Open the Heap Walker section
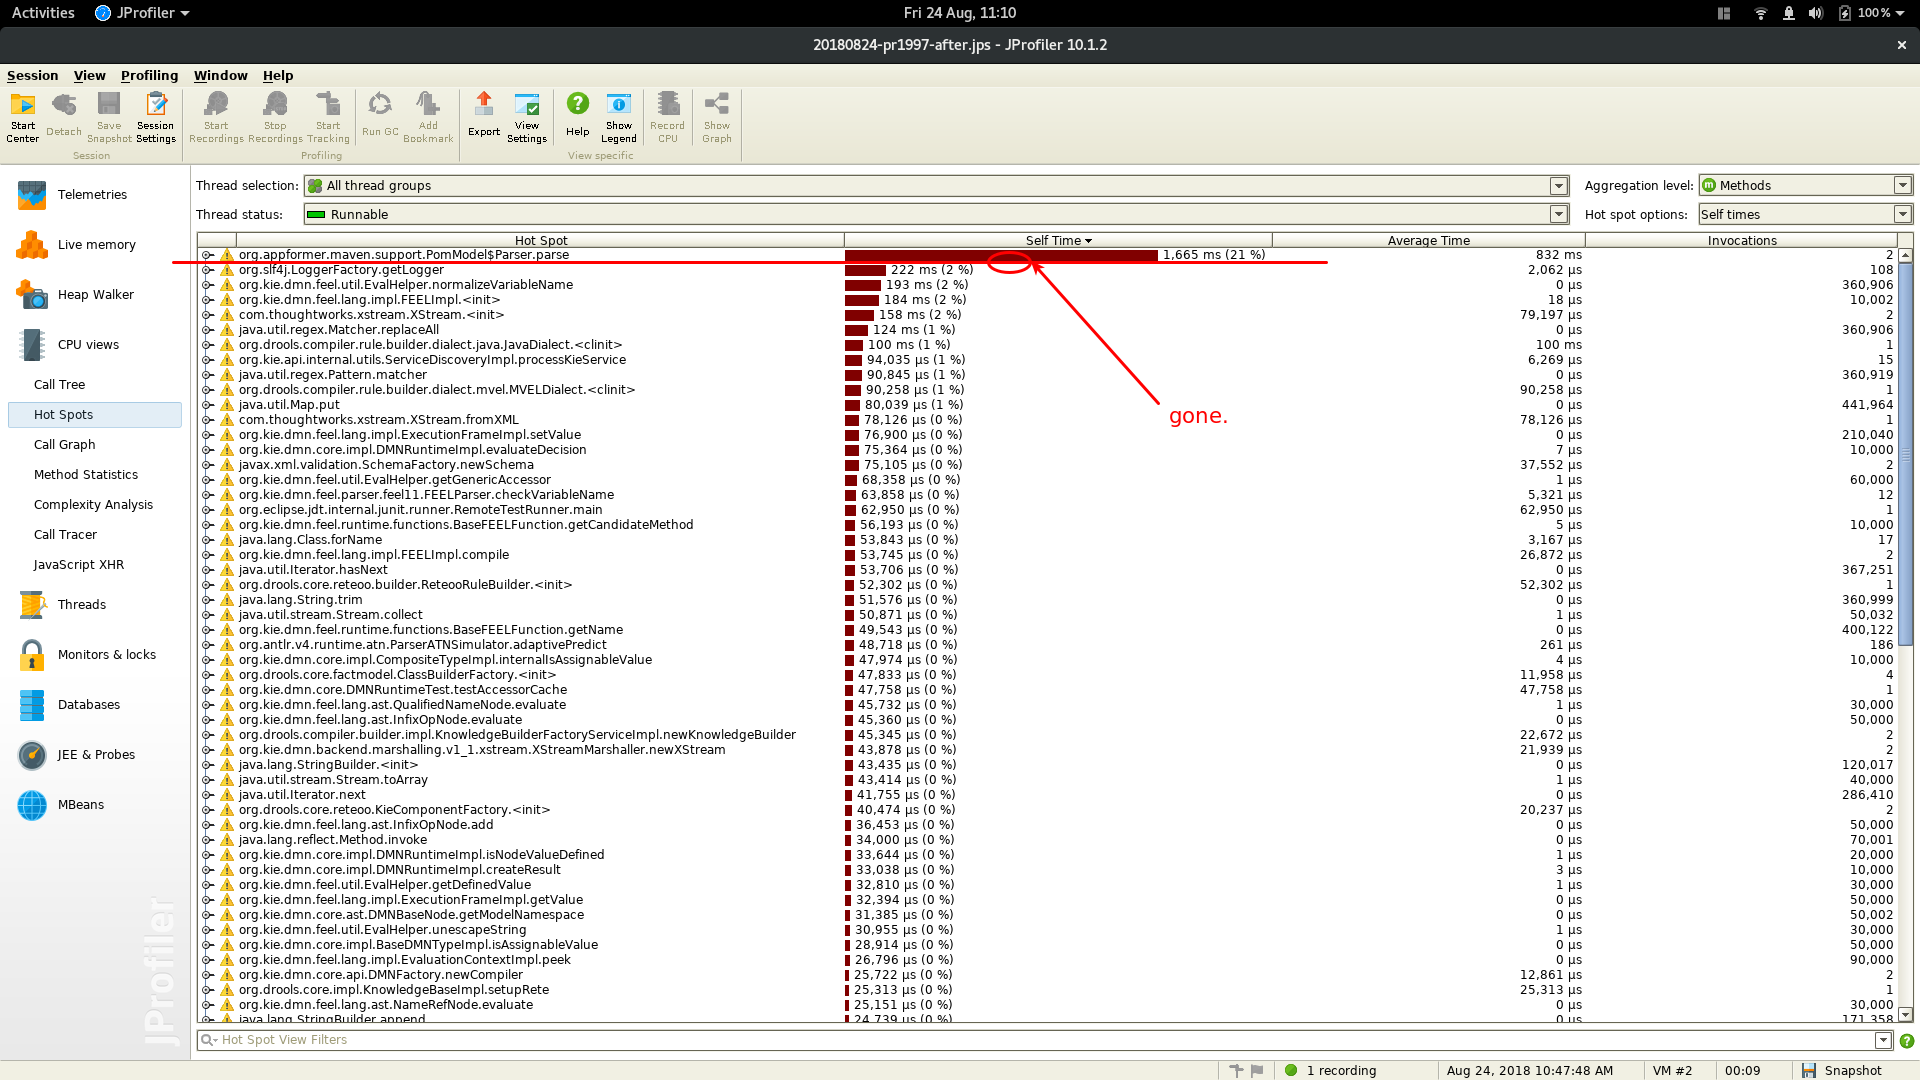The height and width of the screenshot is (1080, 1920). tap(95, 295)
